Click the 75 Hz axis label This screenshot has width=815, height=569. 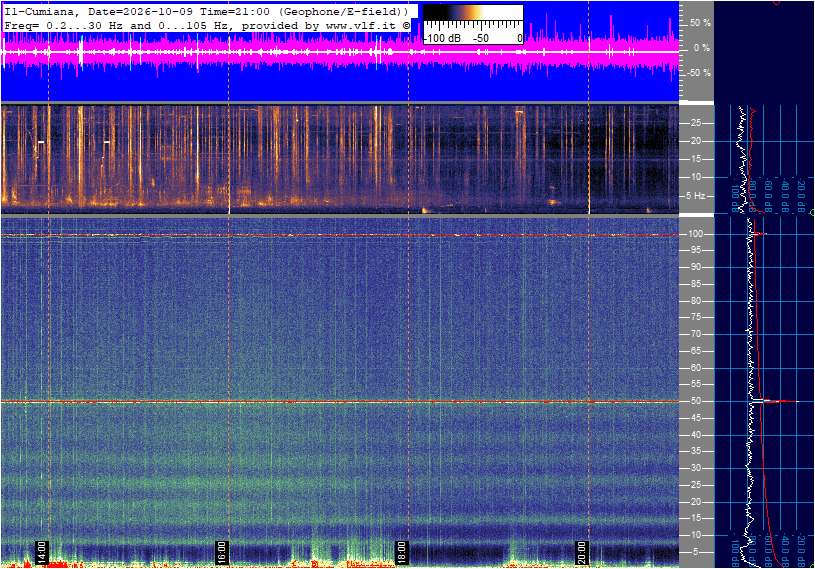tap(695, 317)
